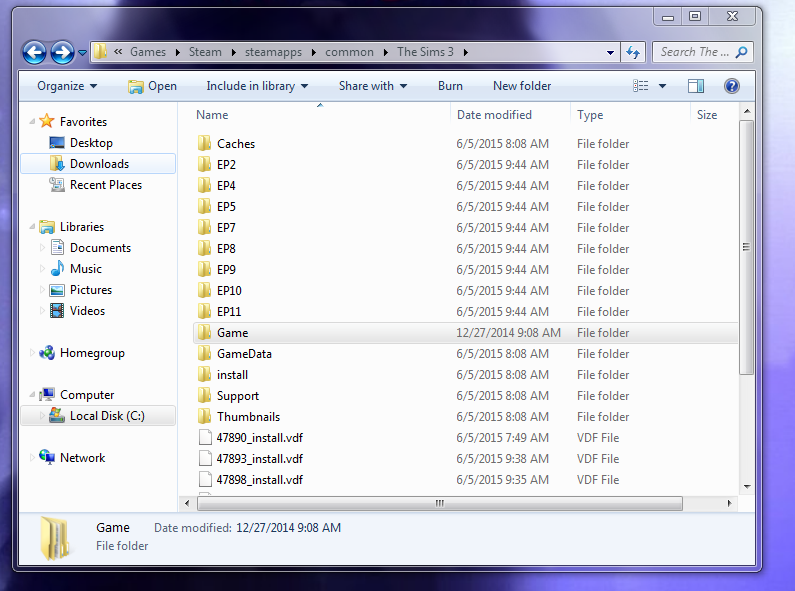Viewport: 795px width, 591px height.
Task: Refresh the folder view button
Action: tap(633, 52)
